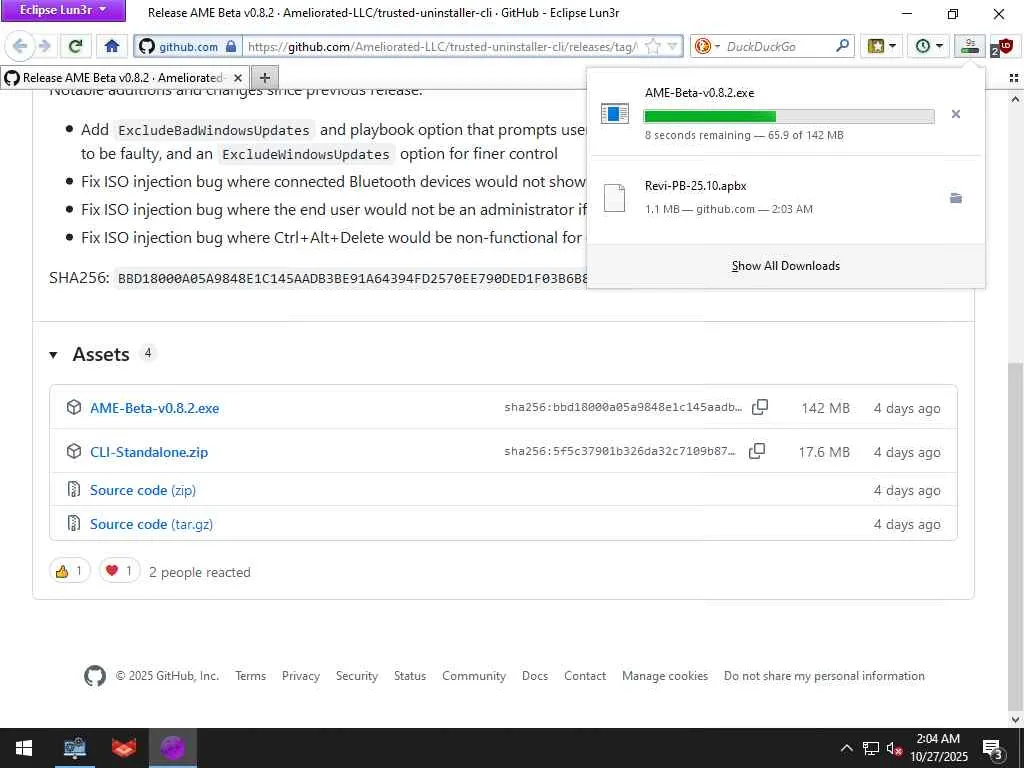Click the muted volume tray icon
Screen dimensions: 1024x768
click(x=894, y=748)
